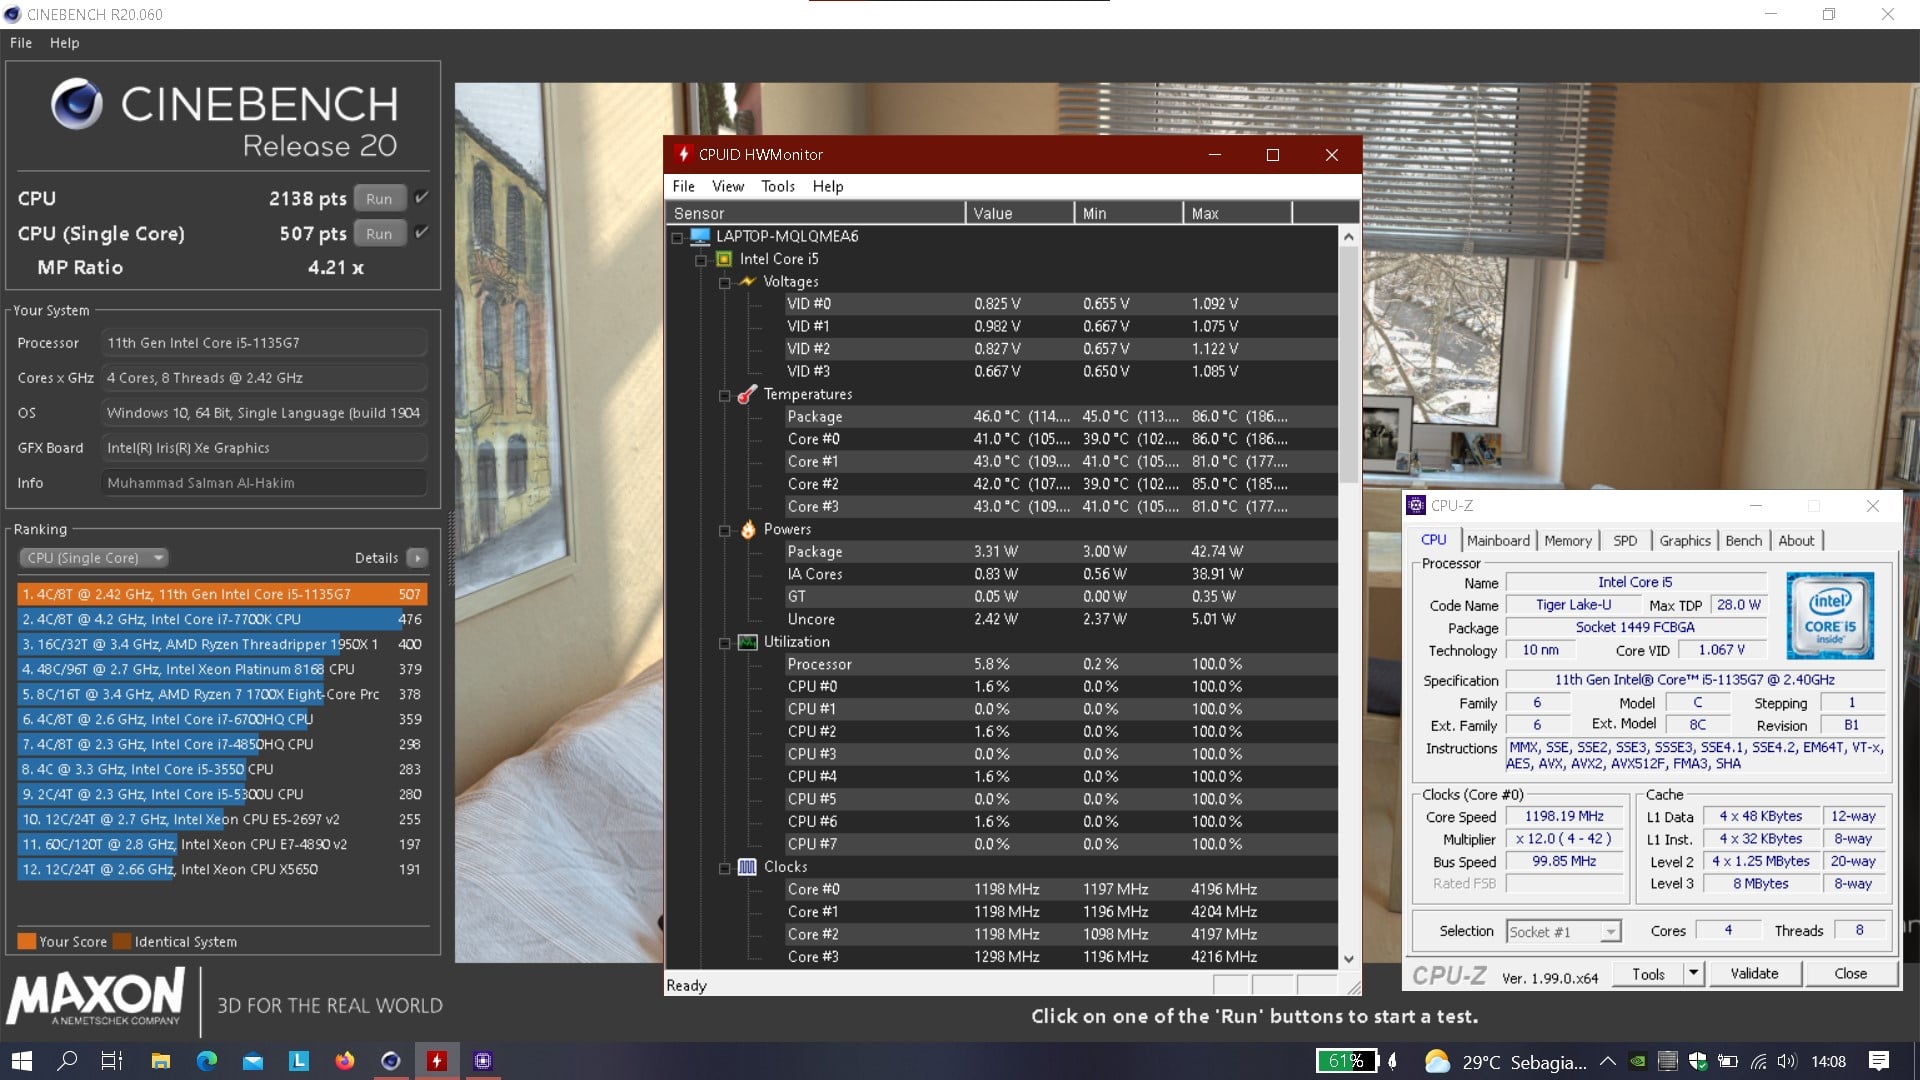Collapse the Utilization section
The width and height of the screenshot is (1920, 1080).
725,643
